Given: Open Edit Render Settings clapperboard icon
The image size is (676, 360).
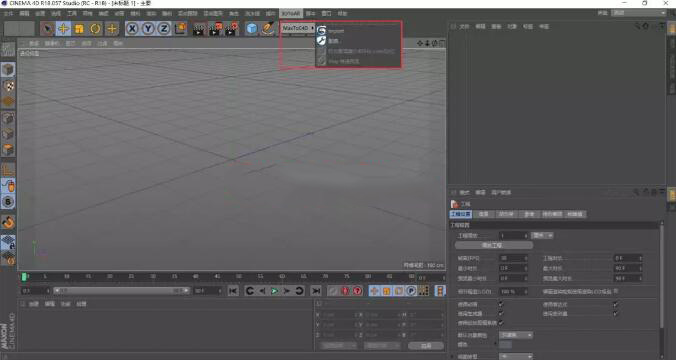Looking at the screenshot, I should [x=231, y=29].
